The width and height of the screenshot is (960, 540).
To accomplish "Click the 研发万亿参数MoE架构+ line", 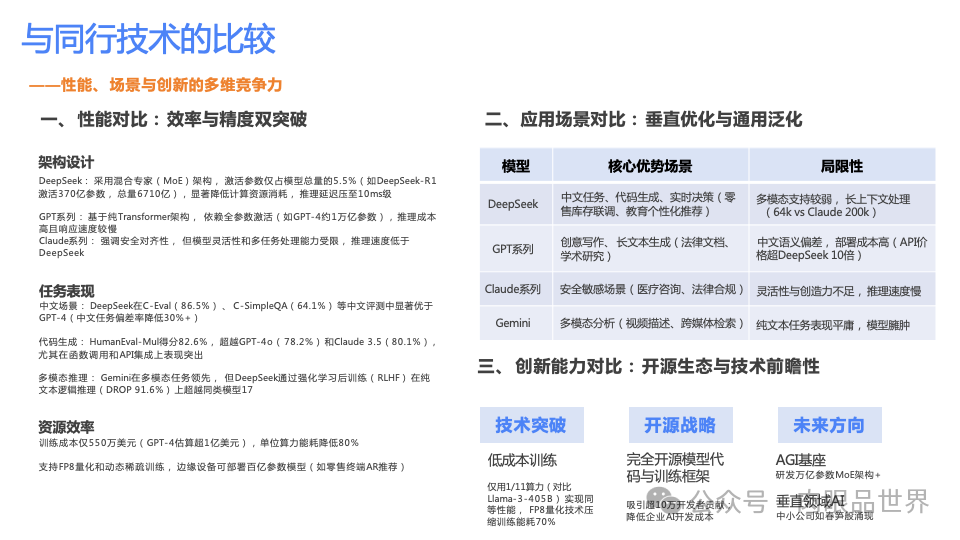I will click(x=828, y=475).
